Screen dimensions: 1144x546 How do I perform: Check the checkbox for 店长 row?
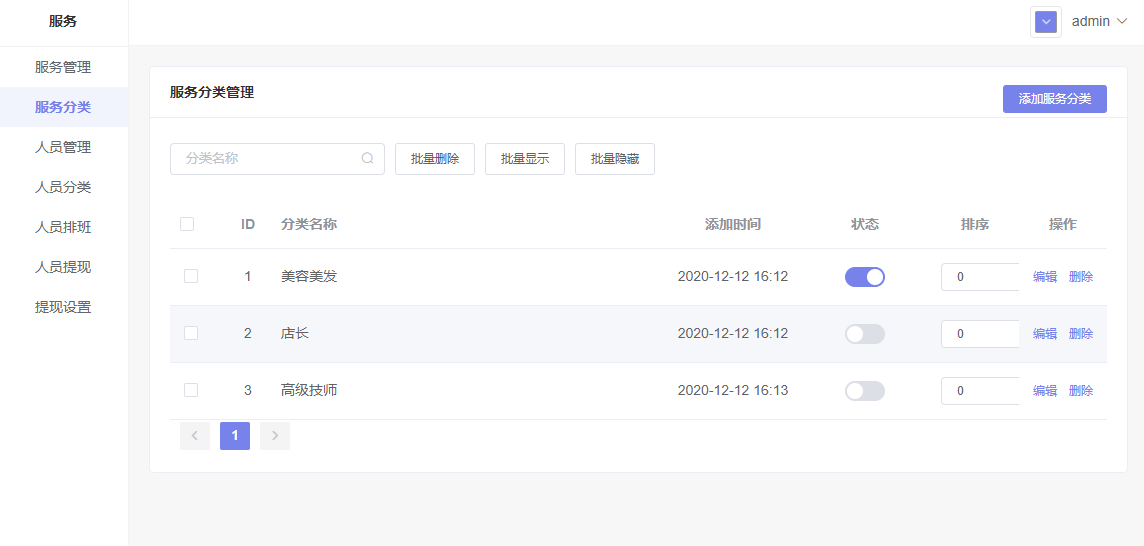[191, 333]
